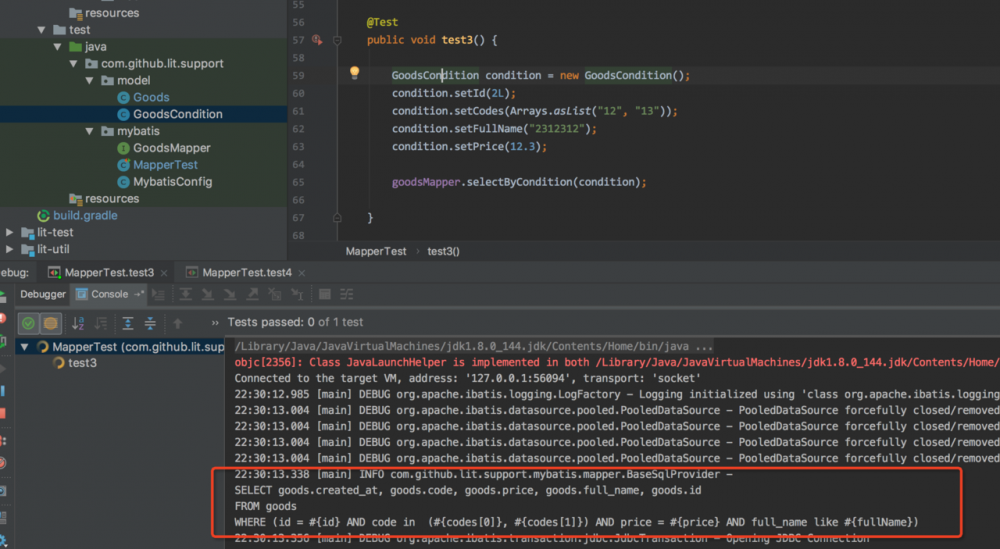This screenshot has width=1000, height=549.
Task: Close the MapperTest.test3 debug tab
Action: tap(163, 272)
